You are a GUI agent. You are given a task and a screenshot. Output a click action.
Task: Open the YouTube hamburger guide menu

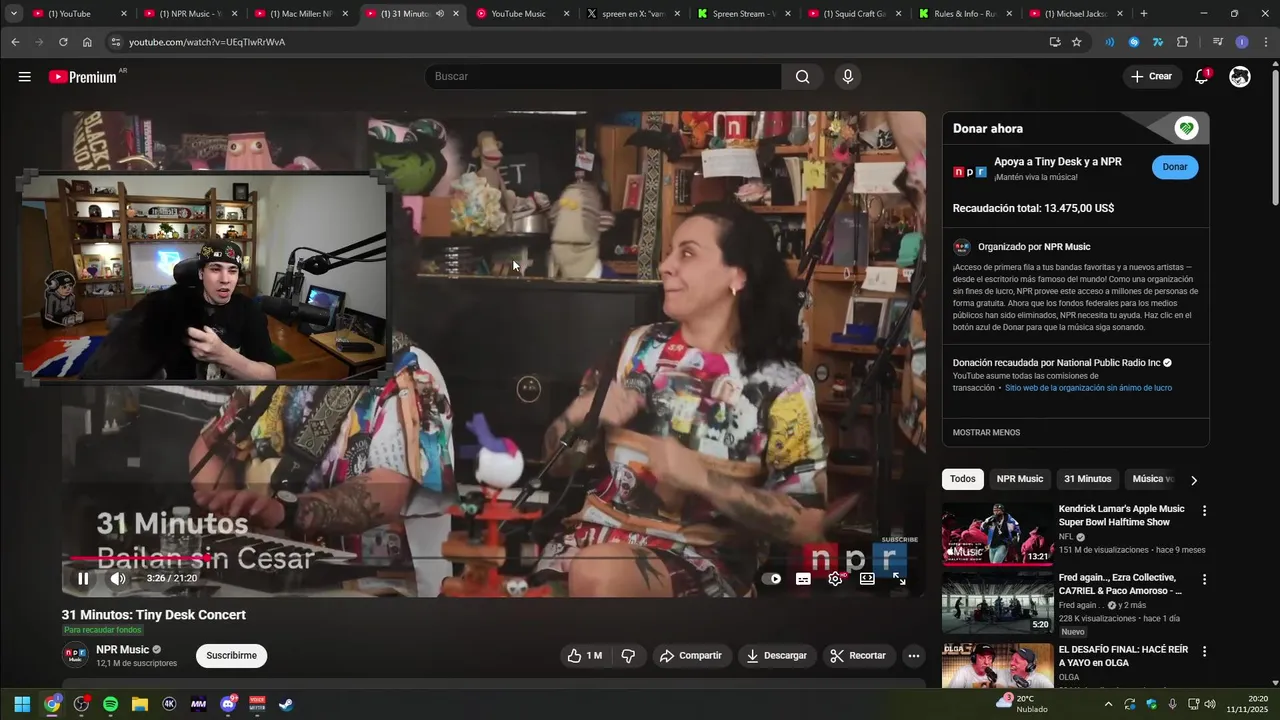coord(24,77)
